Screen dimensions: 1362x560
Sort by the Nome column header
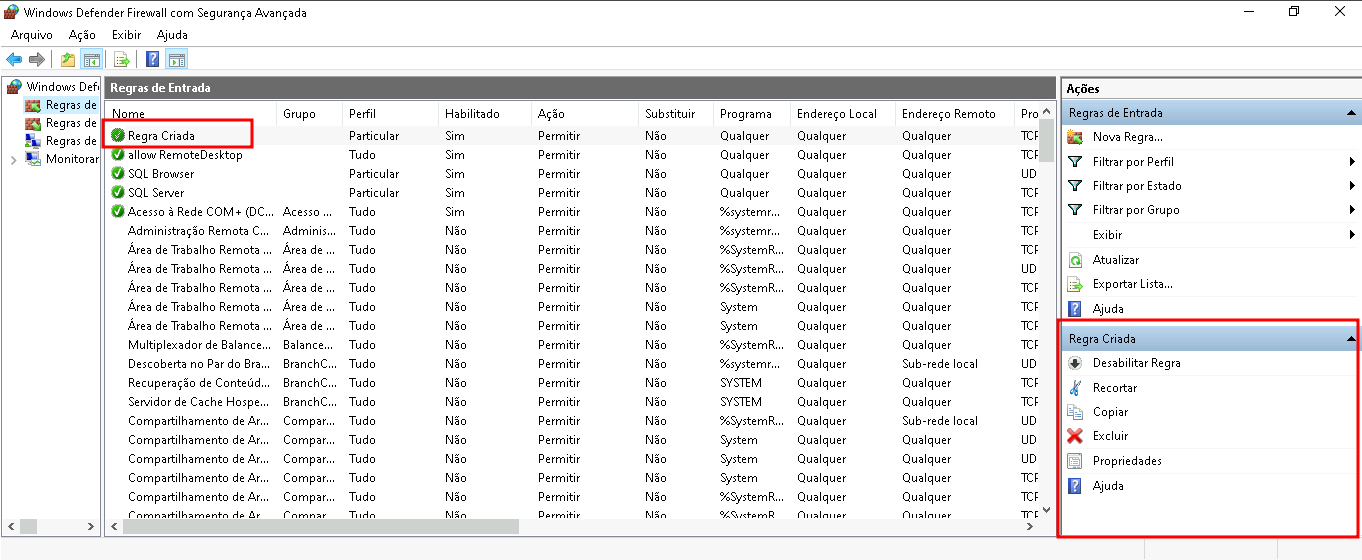point(191,113)
